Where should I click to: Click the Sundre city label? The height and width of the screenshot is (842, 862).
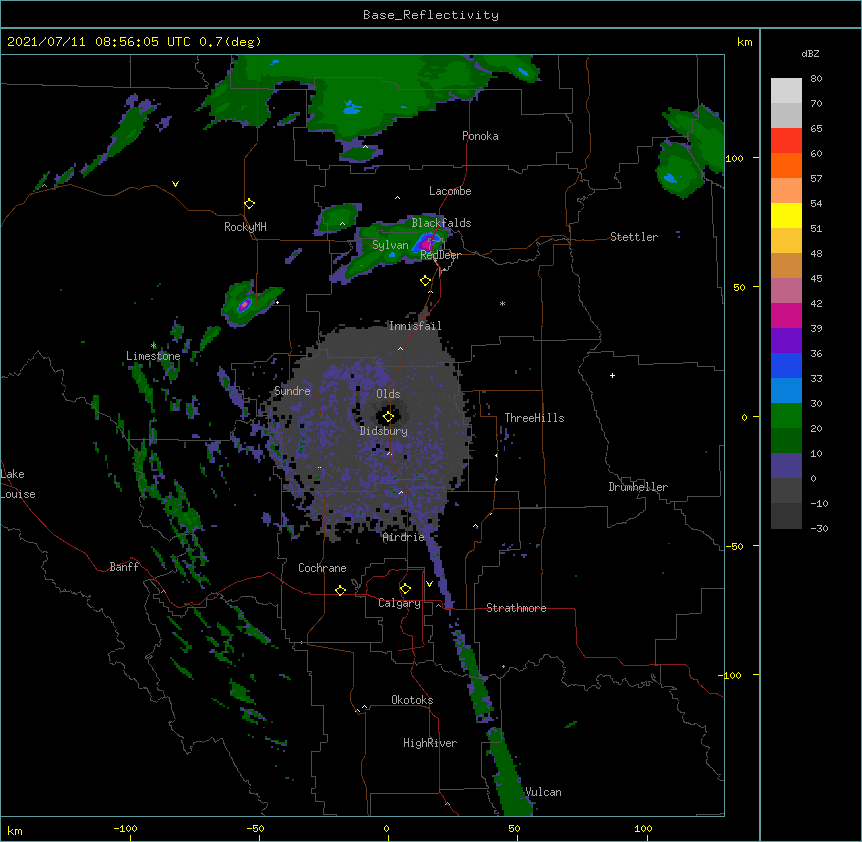tap(292, 391)
